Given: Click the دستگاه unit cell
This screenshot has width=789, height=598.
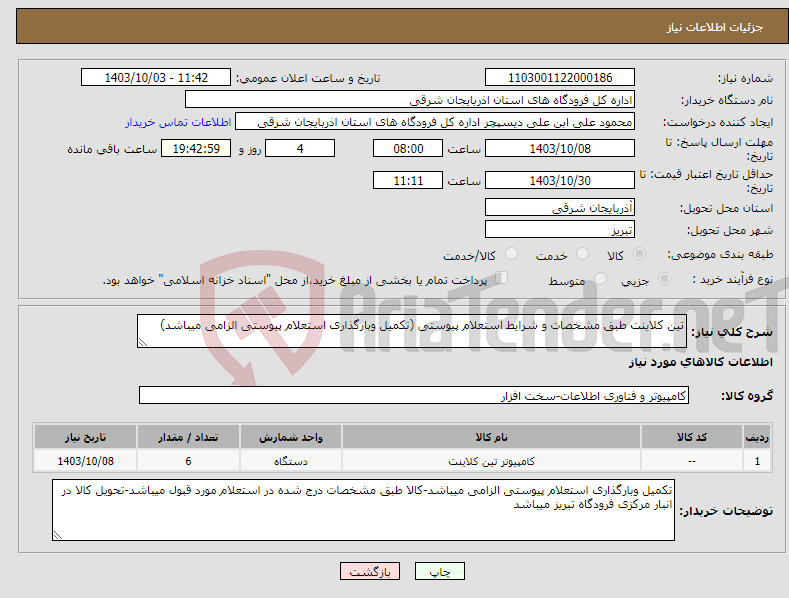Looking at the screenshot, I should coord(291,461).
